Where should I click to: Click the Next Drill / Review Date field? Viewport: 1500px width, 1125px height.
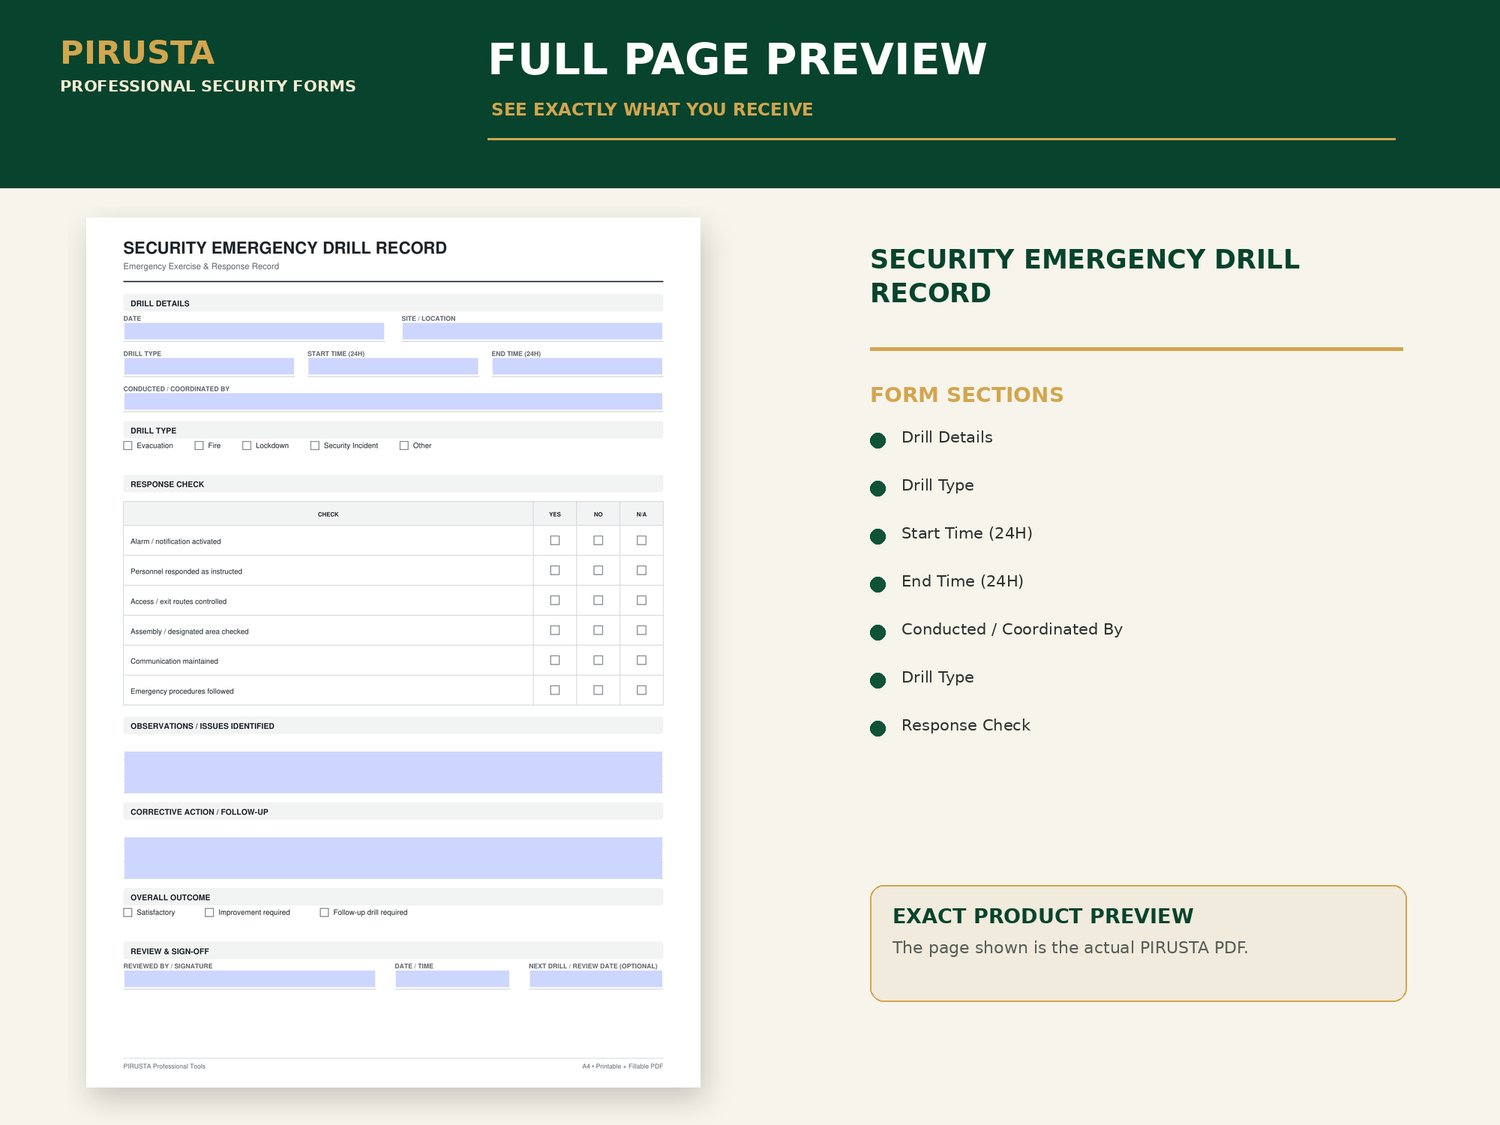pos(596,979)
